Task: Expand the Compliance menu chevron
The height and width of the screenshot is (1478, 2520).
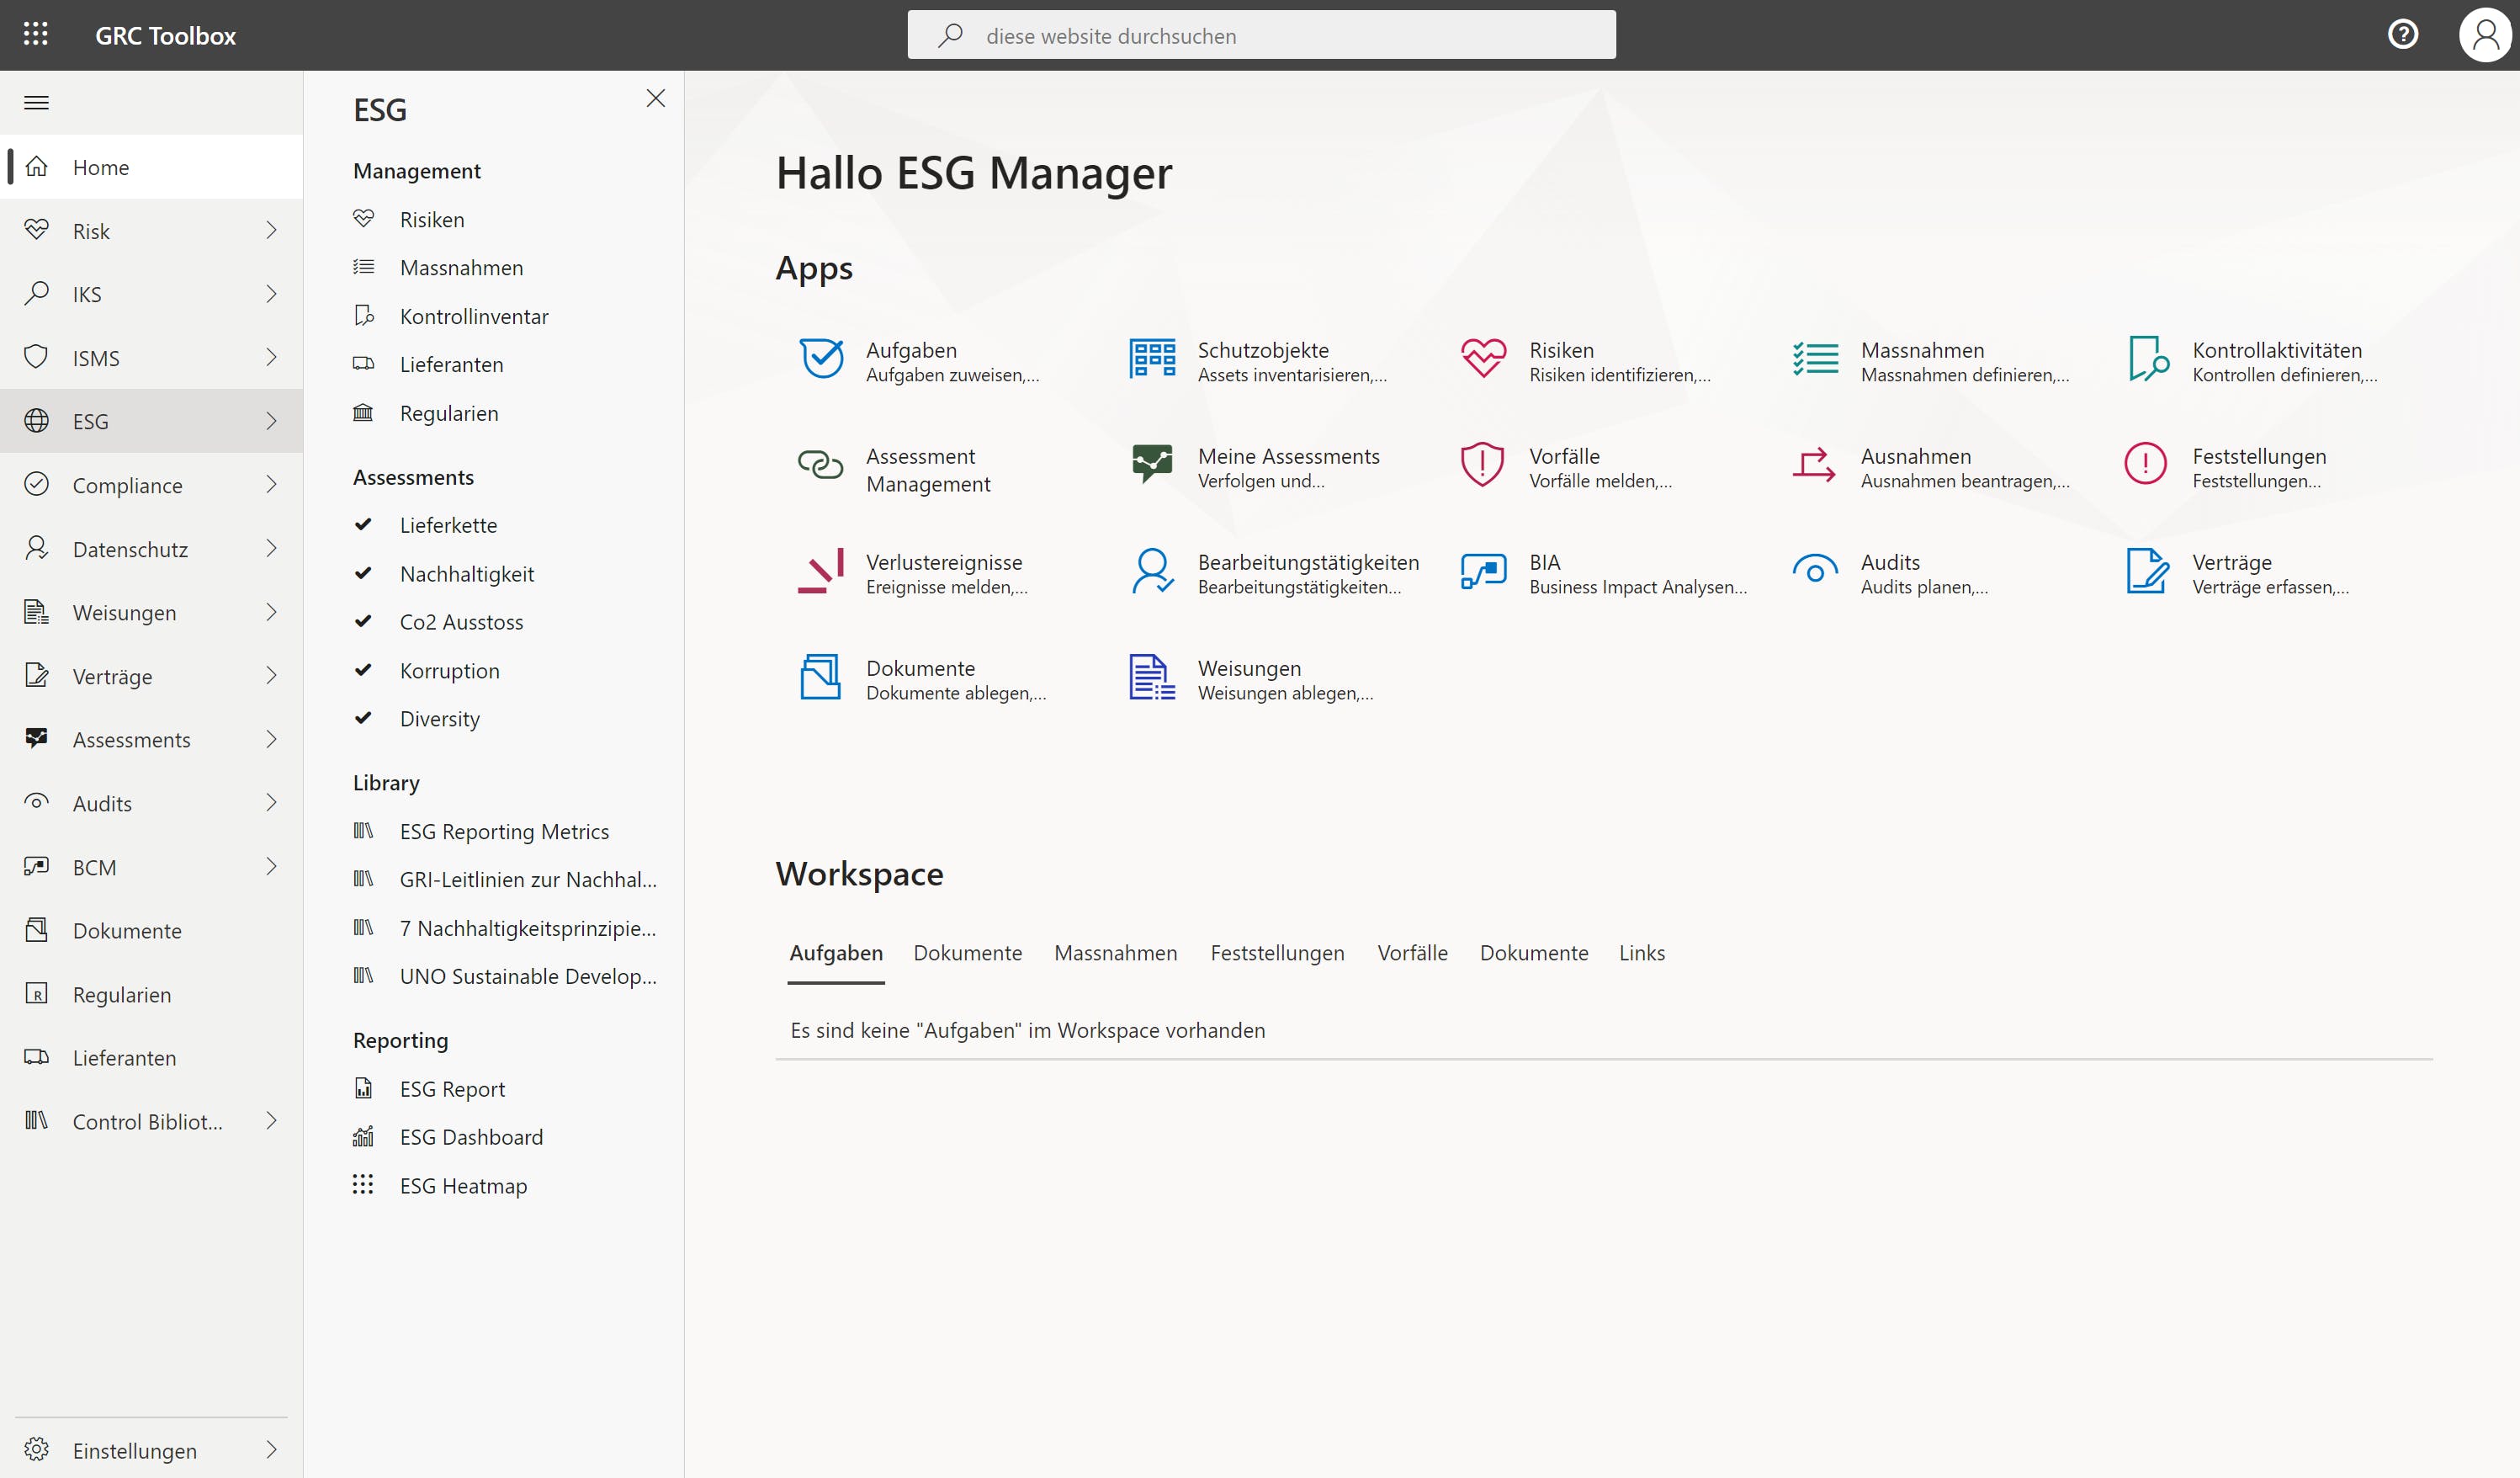Action: pos(271,485)
